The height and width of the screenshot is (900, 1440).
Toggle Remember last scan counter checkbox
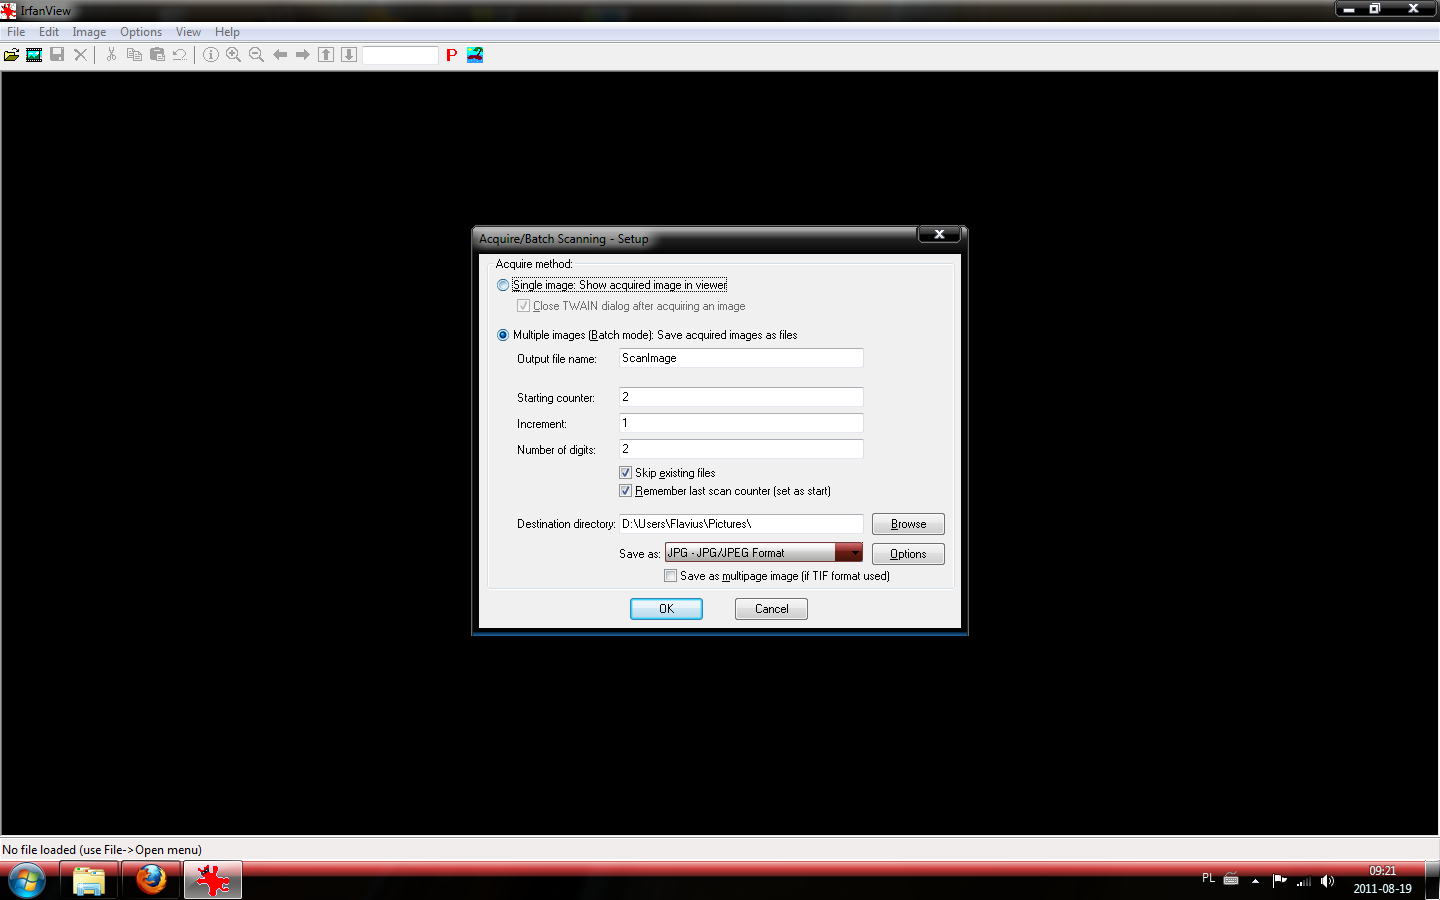(x=625, y=491)
